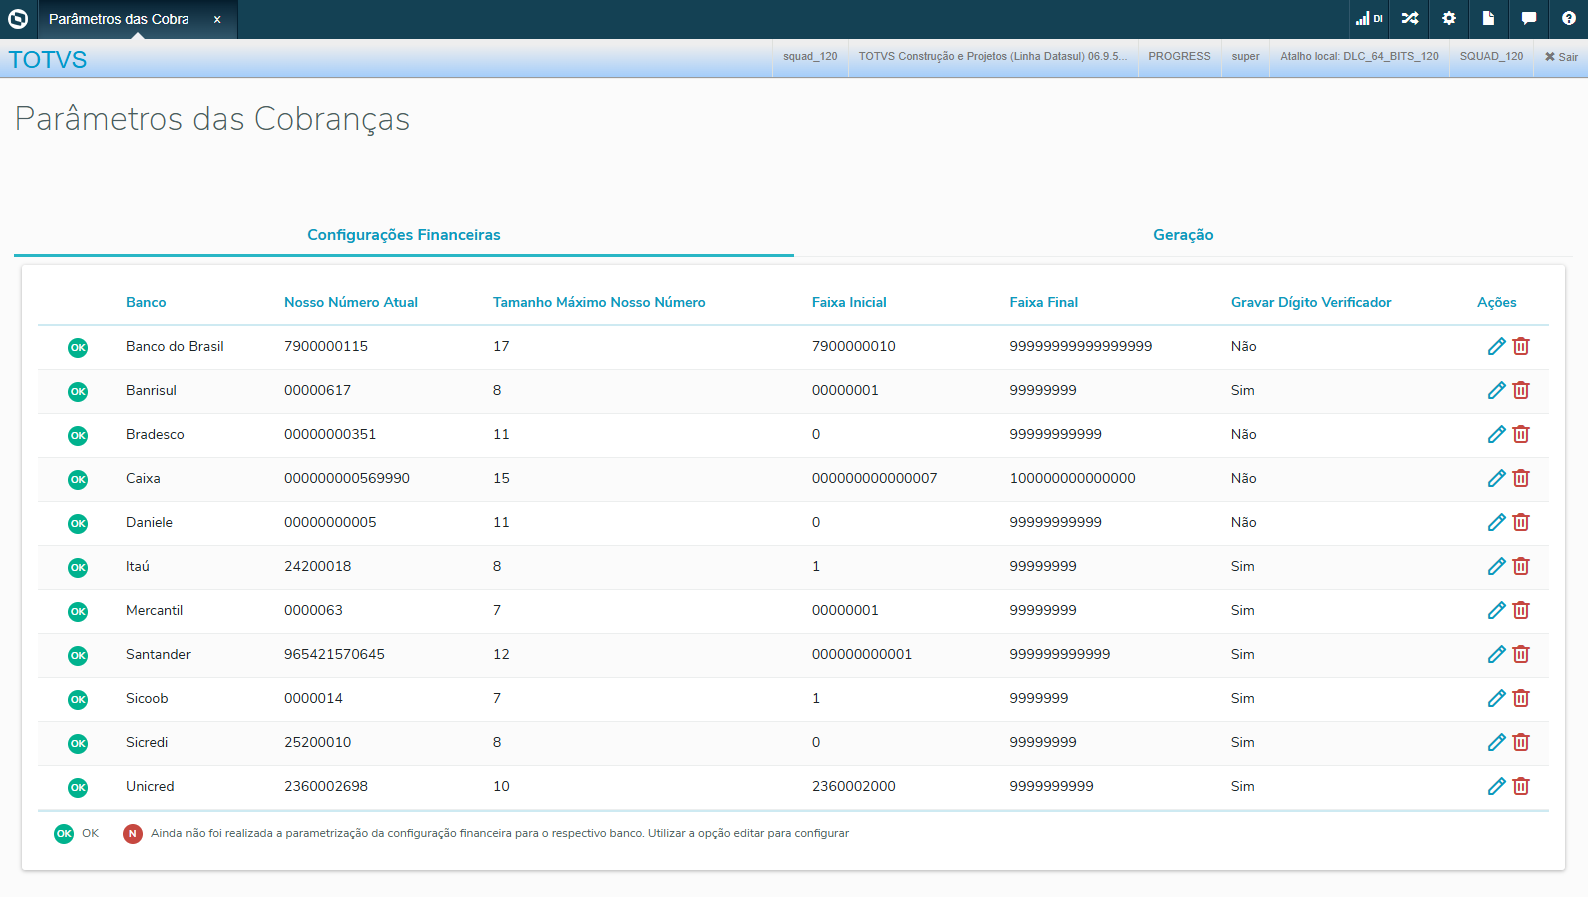This screenshot has width=1588, height=897.
Task: Click the Gravar Dígito Verificador column header
Action: [1311, 302]
